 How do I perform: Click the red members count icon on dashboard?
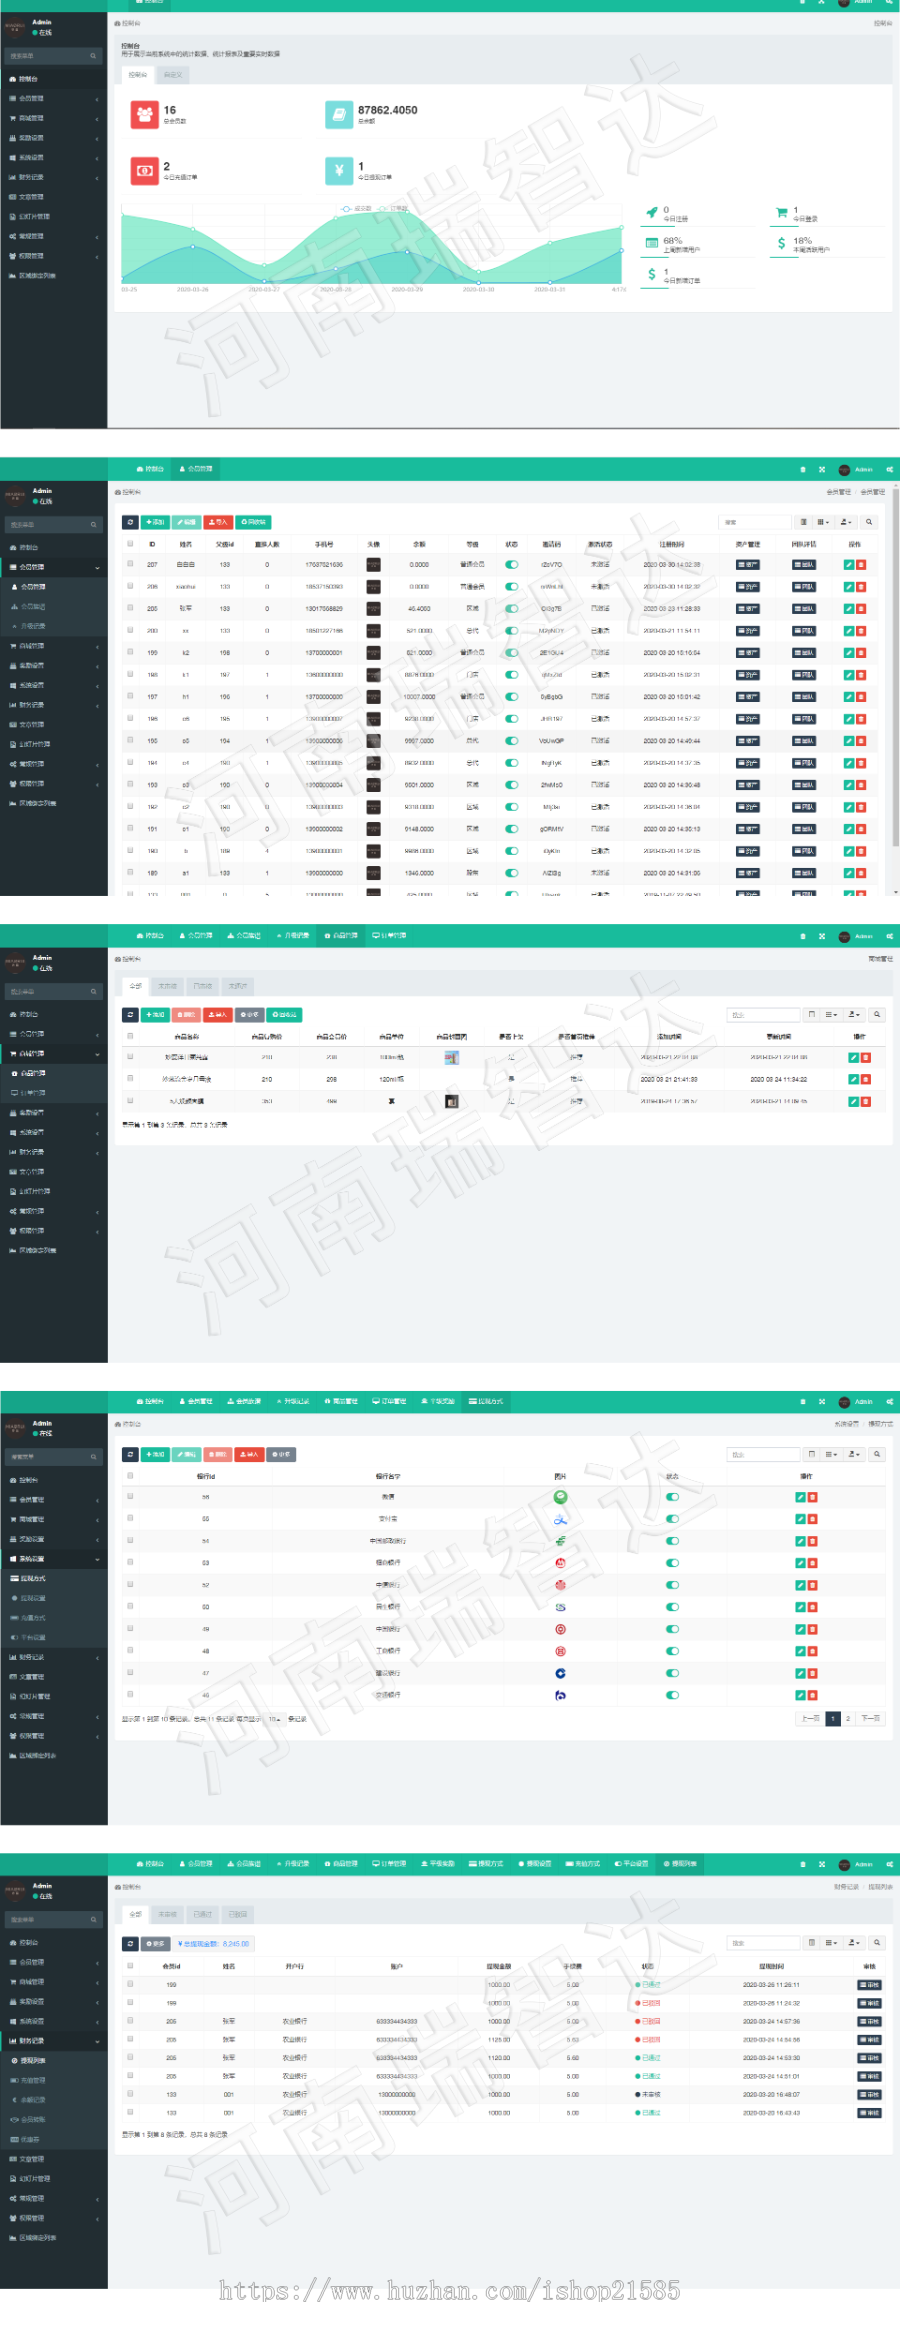(x=145, y=114)
